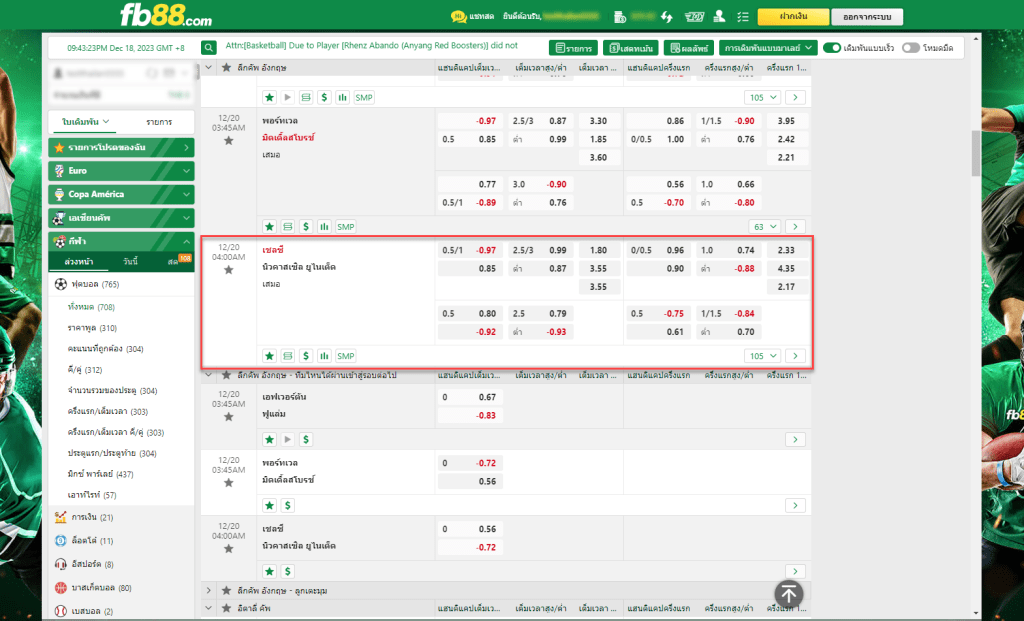
Task: Open 105 markets dropdown in เชลซี highlighted row
Action: click(x=762, y=356)
